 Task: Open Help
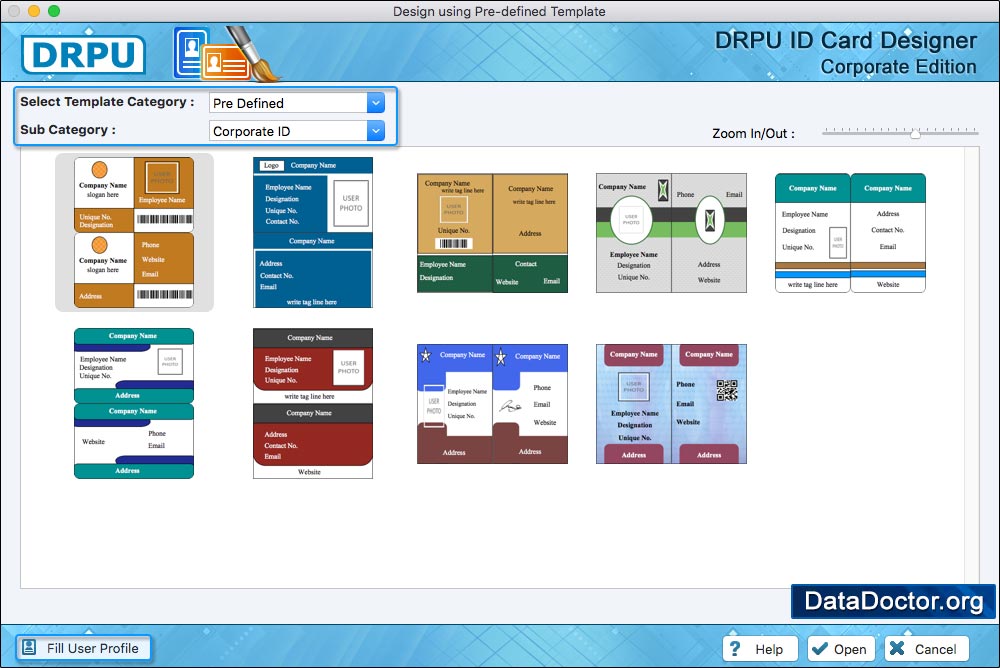[760, 649]
